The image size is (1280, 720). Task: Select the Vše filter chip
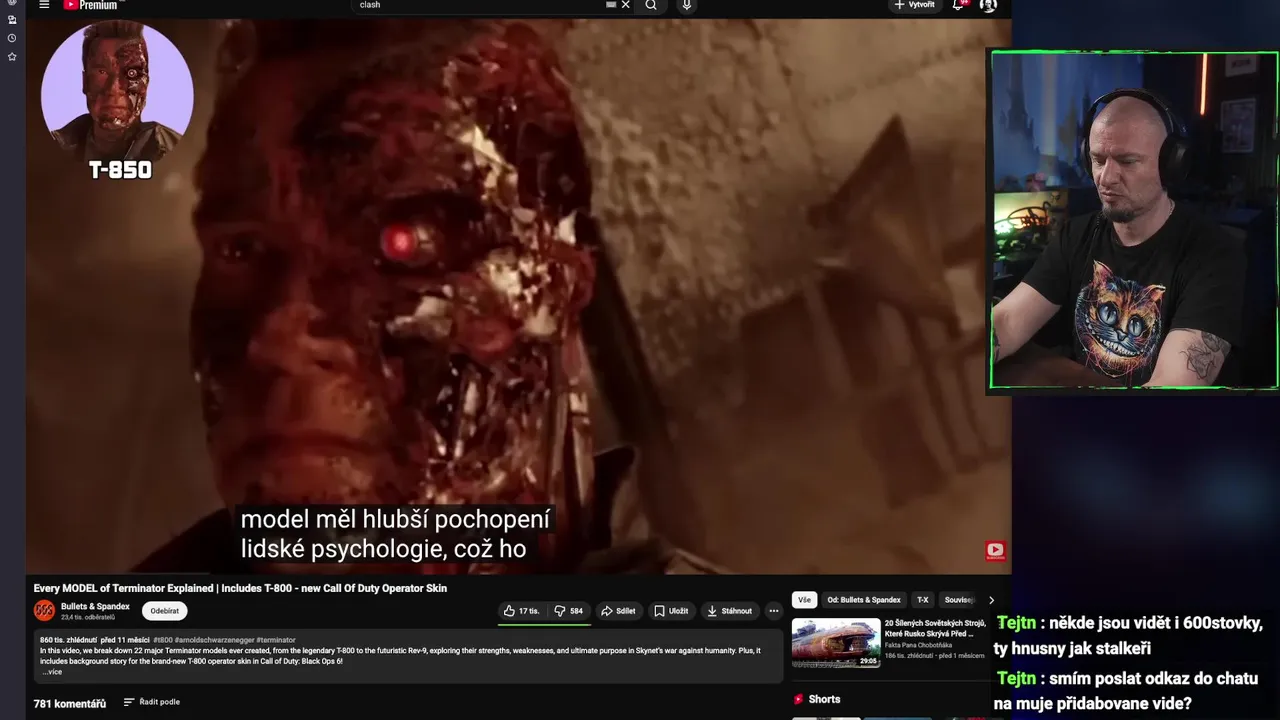(x=804, y=600)
